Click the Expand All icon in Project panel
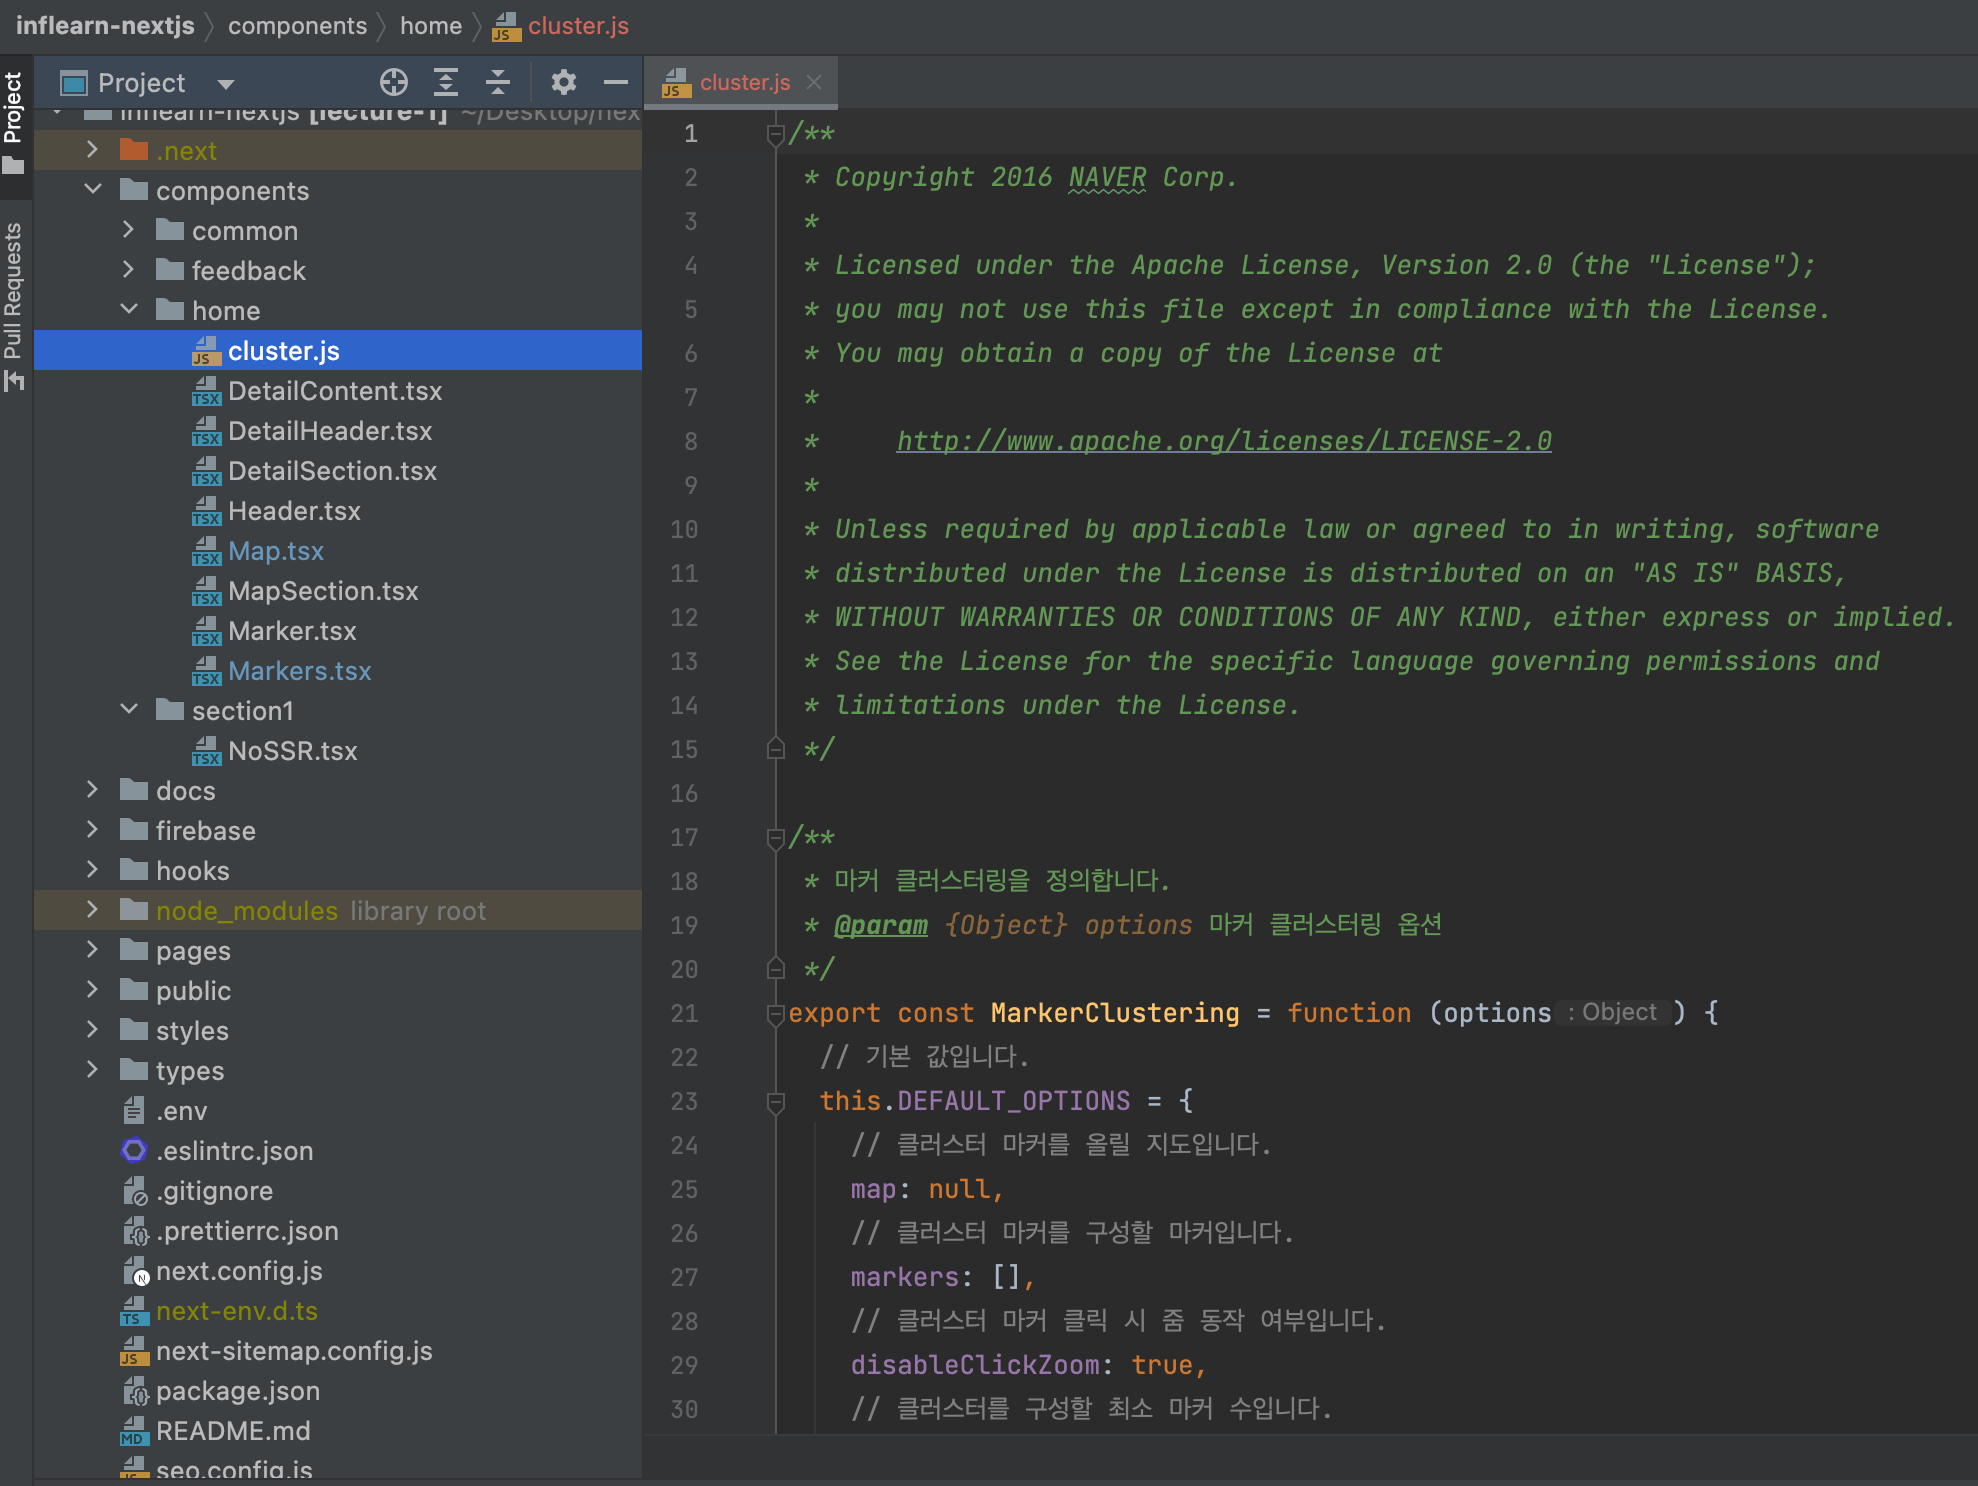This screenshot has width=1978, height=1486. coord(446,82)
